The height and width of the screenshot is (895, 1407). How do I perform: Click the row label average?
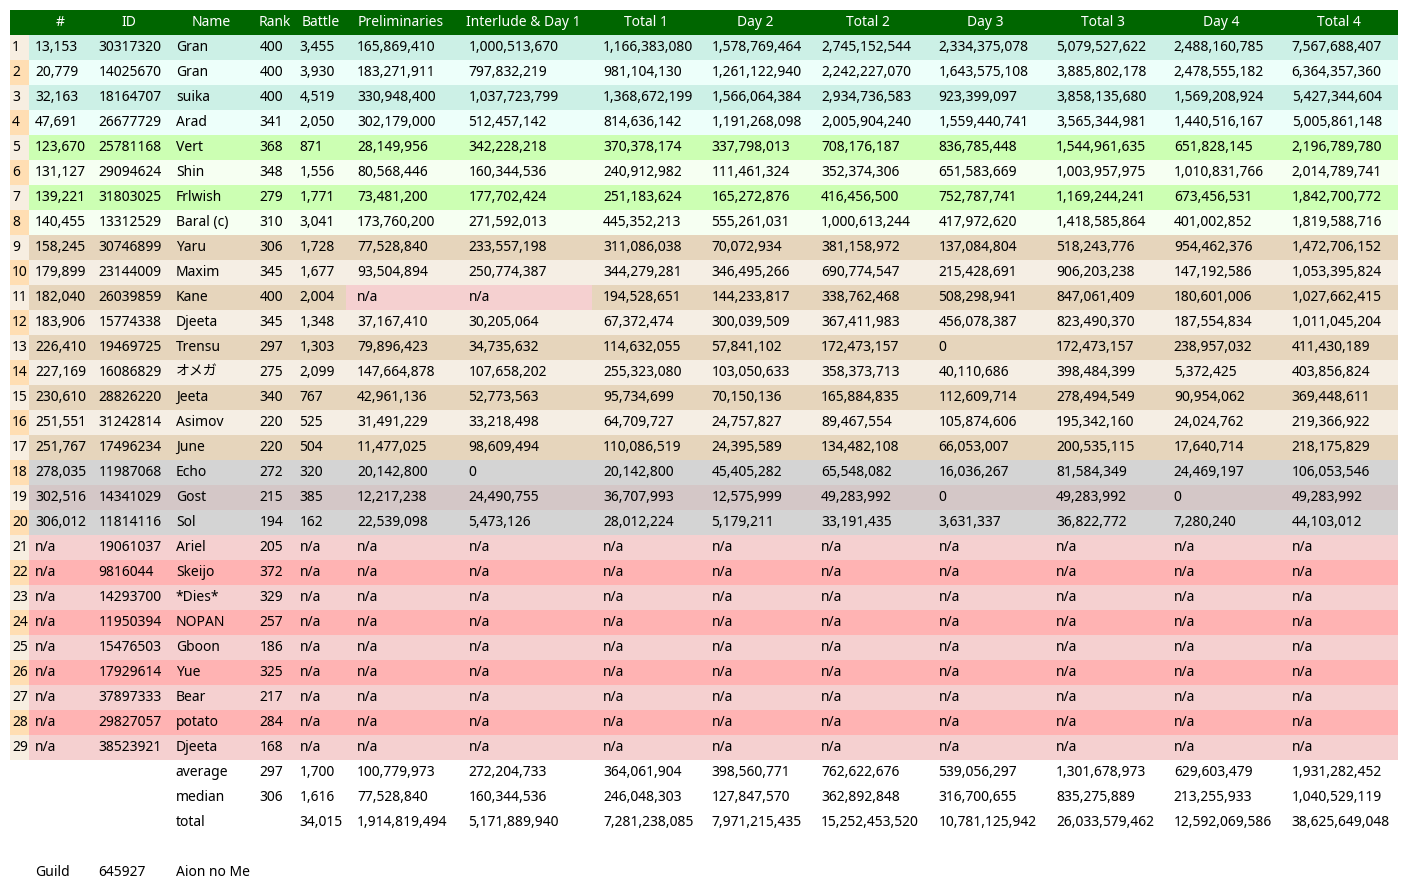[201, 771]
